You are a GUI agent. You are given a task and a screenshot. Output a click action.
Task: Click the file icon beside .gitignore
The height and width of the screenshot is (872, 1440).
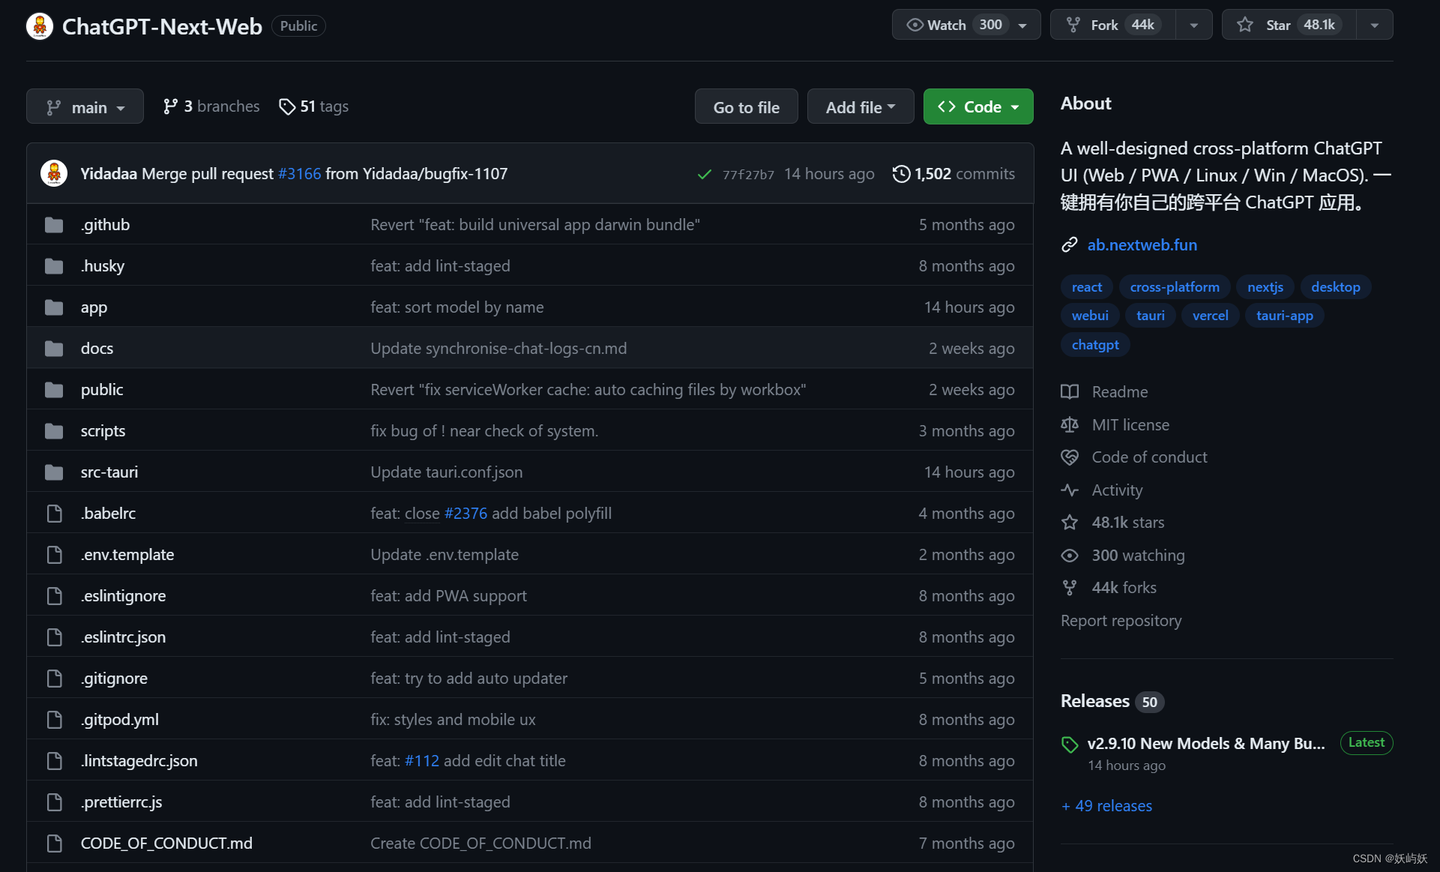54,678
